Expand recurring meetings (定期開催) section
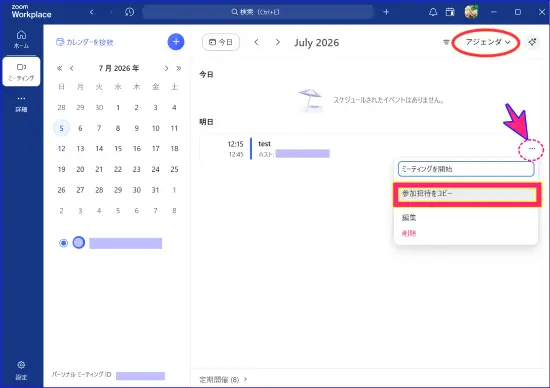 tap(223, 379)
